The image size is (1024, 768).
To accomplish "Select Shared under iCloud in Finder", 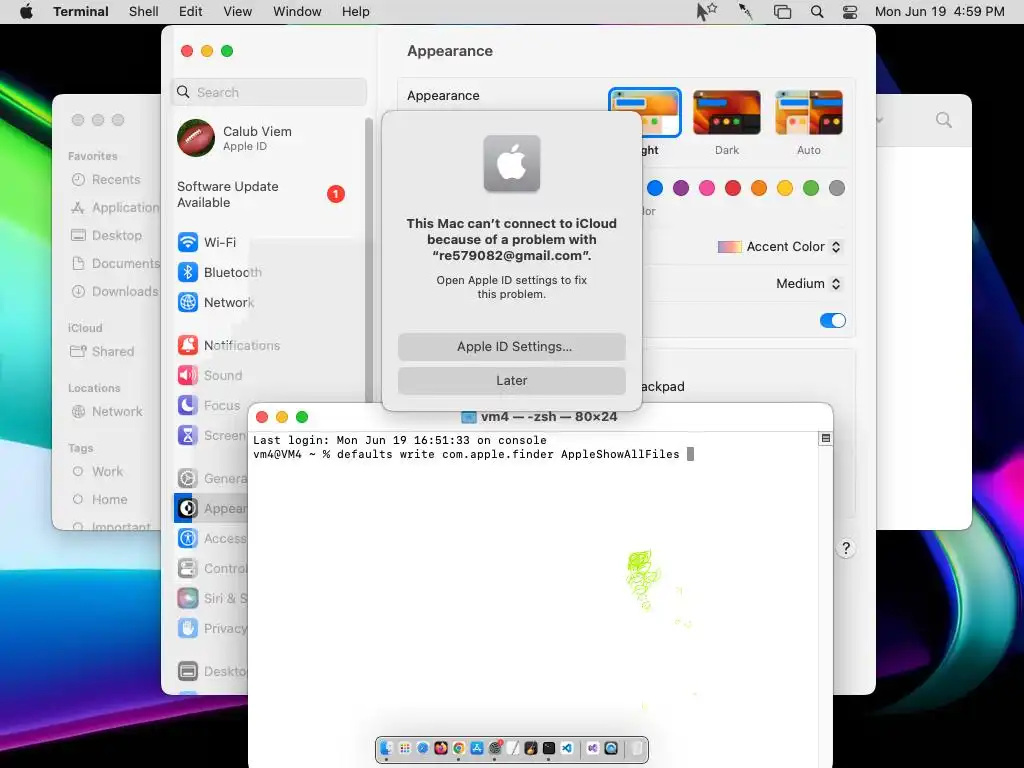I will click(x=103, y=351).
